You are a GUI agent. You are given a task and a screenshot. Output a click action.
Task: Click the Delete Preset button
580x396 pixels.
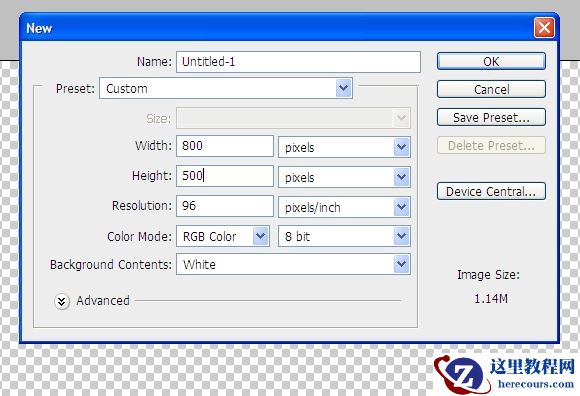pos(491,145)
